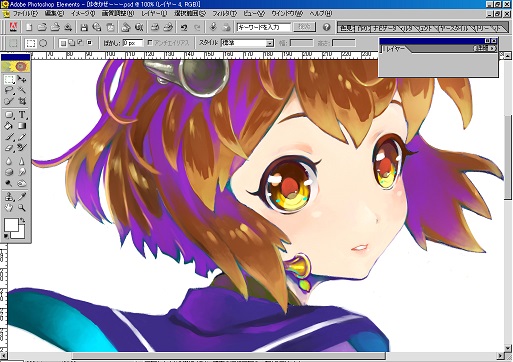Create a new document with New icon
Screen dimensions: 513x362
(x=29, y=27)
